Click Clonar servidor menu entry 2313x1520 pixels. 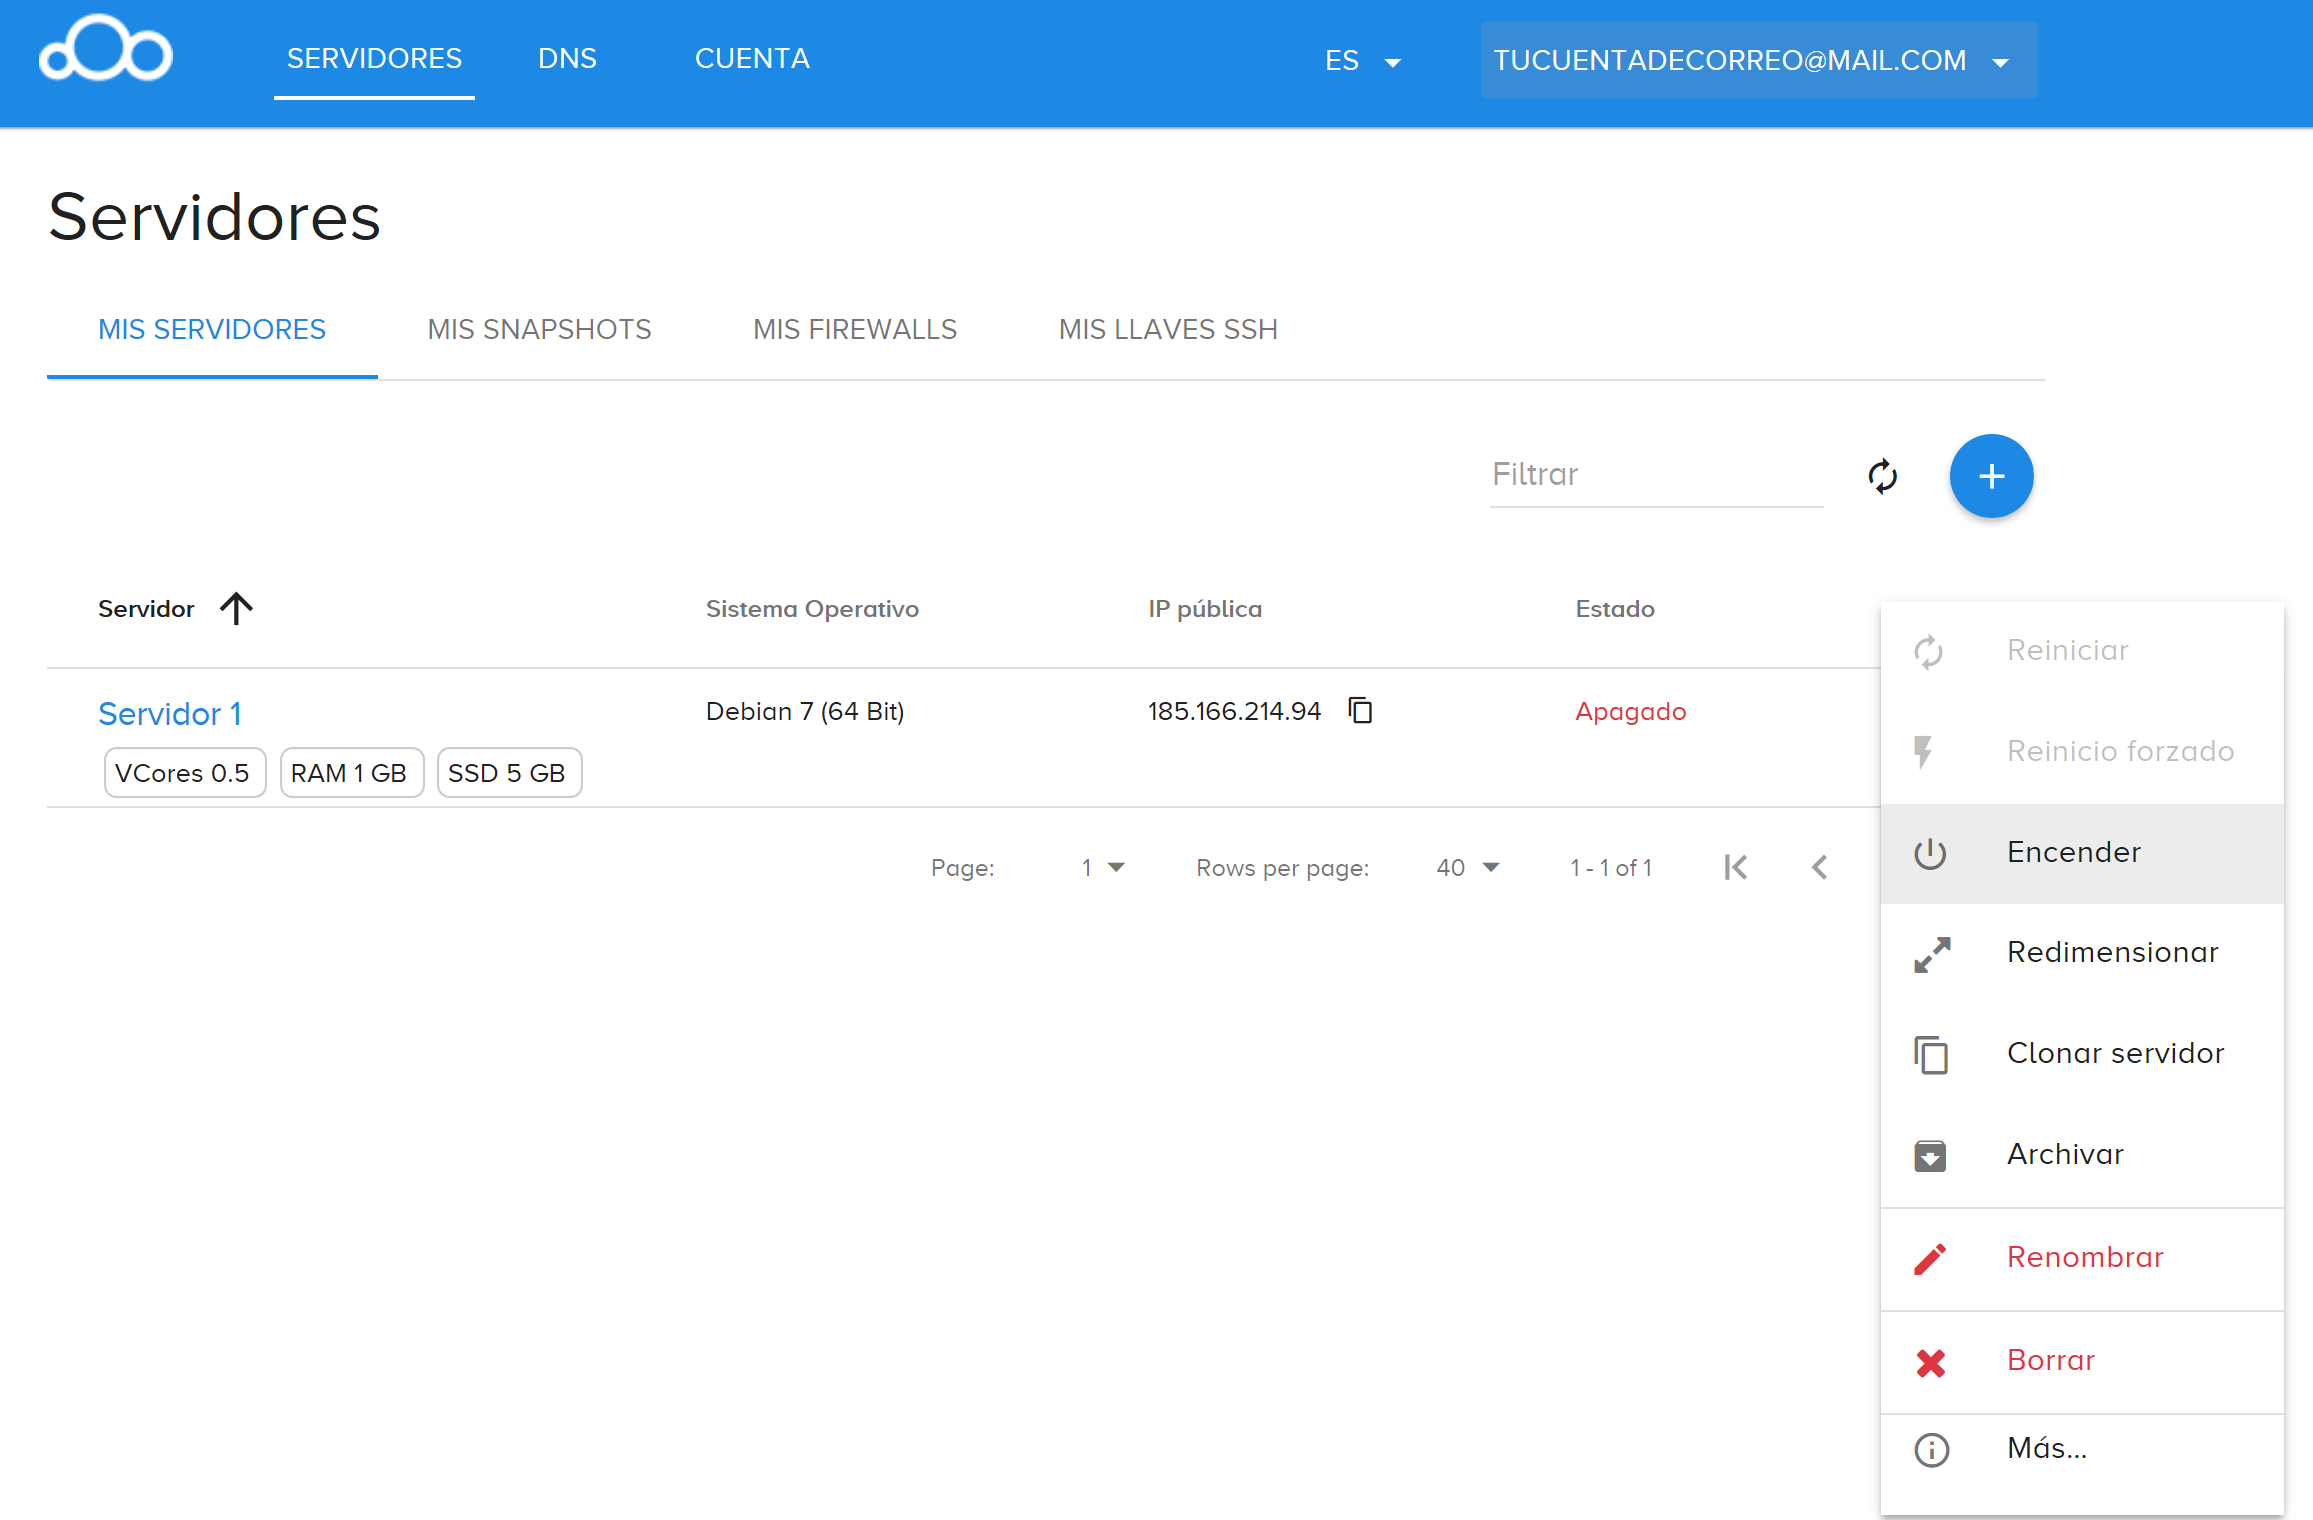2082,1054
